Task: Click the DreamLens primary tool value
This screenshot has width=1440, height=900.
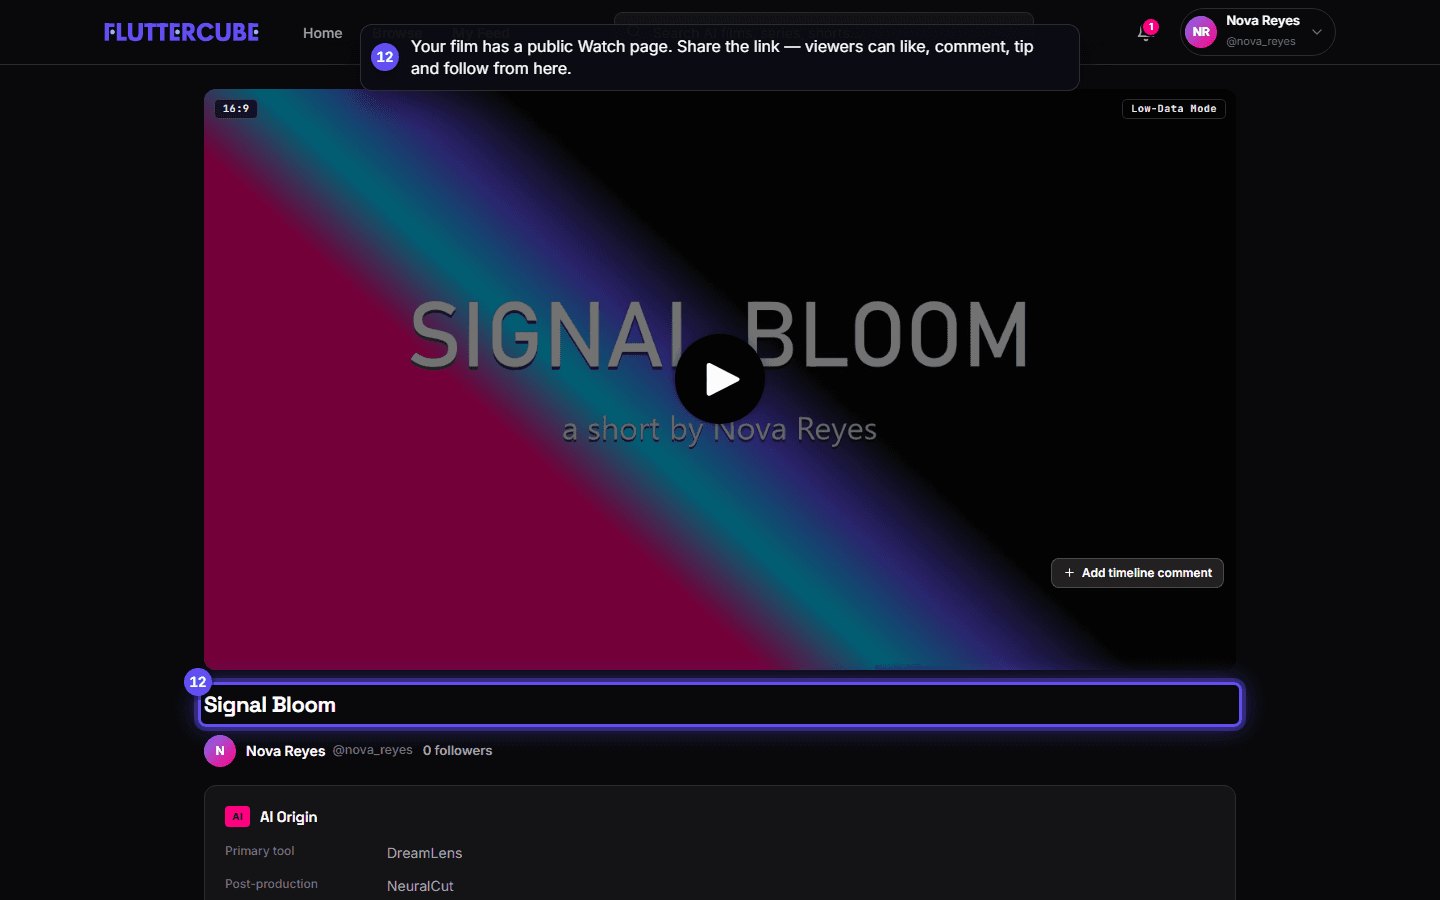Action: pos(424,853)
